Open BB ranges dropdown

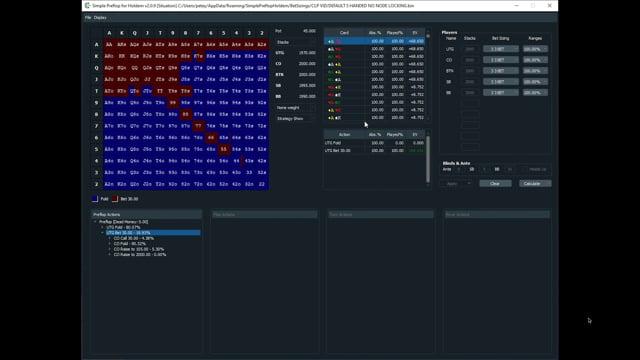[x=535, y=93]
